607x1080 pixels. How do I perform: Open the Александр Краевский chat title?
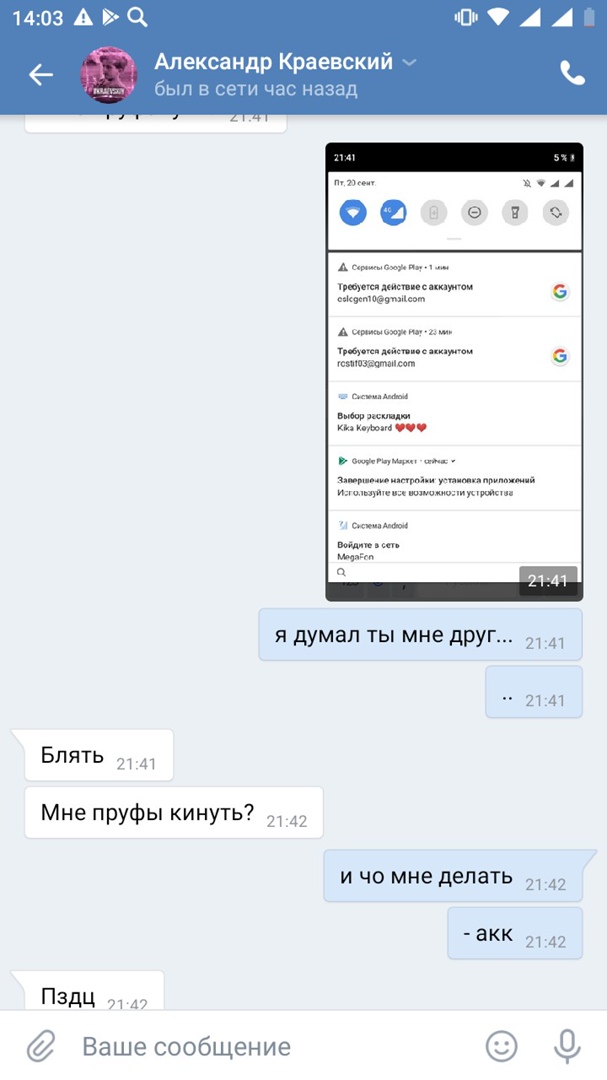pos(273,61)
